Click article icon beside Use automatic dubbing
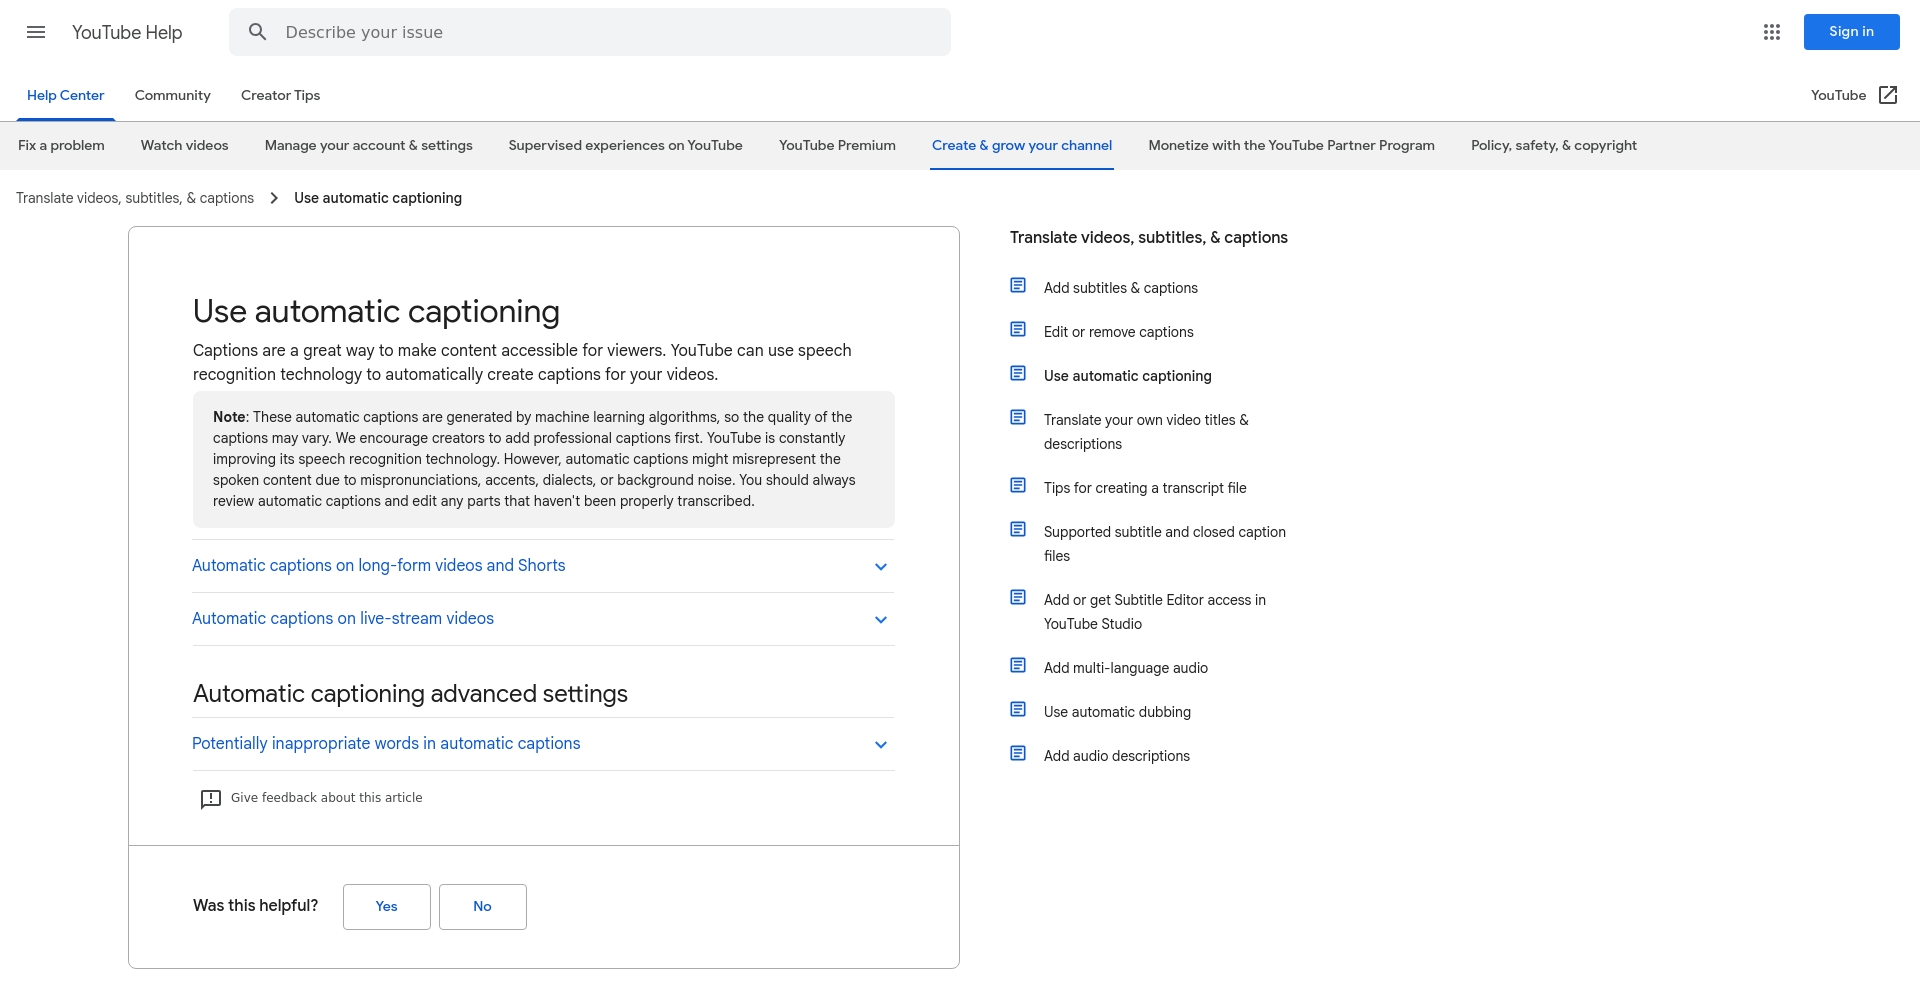Screen dimensions: 1920x1000 pos(1018,710)
